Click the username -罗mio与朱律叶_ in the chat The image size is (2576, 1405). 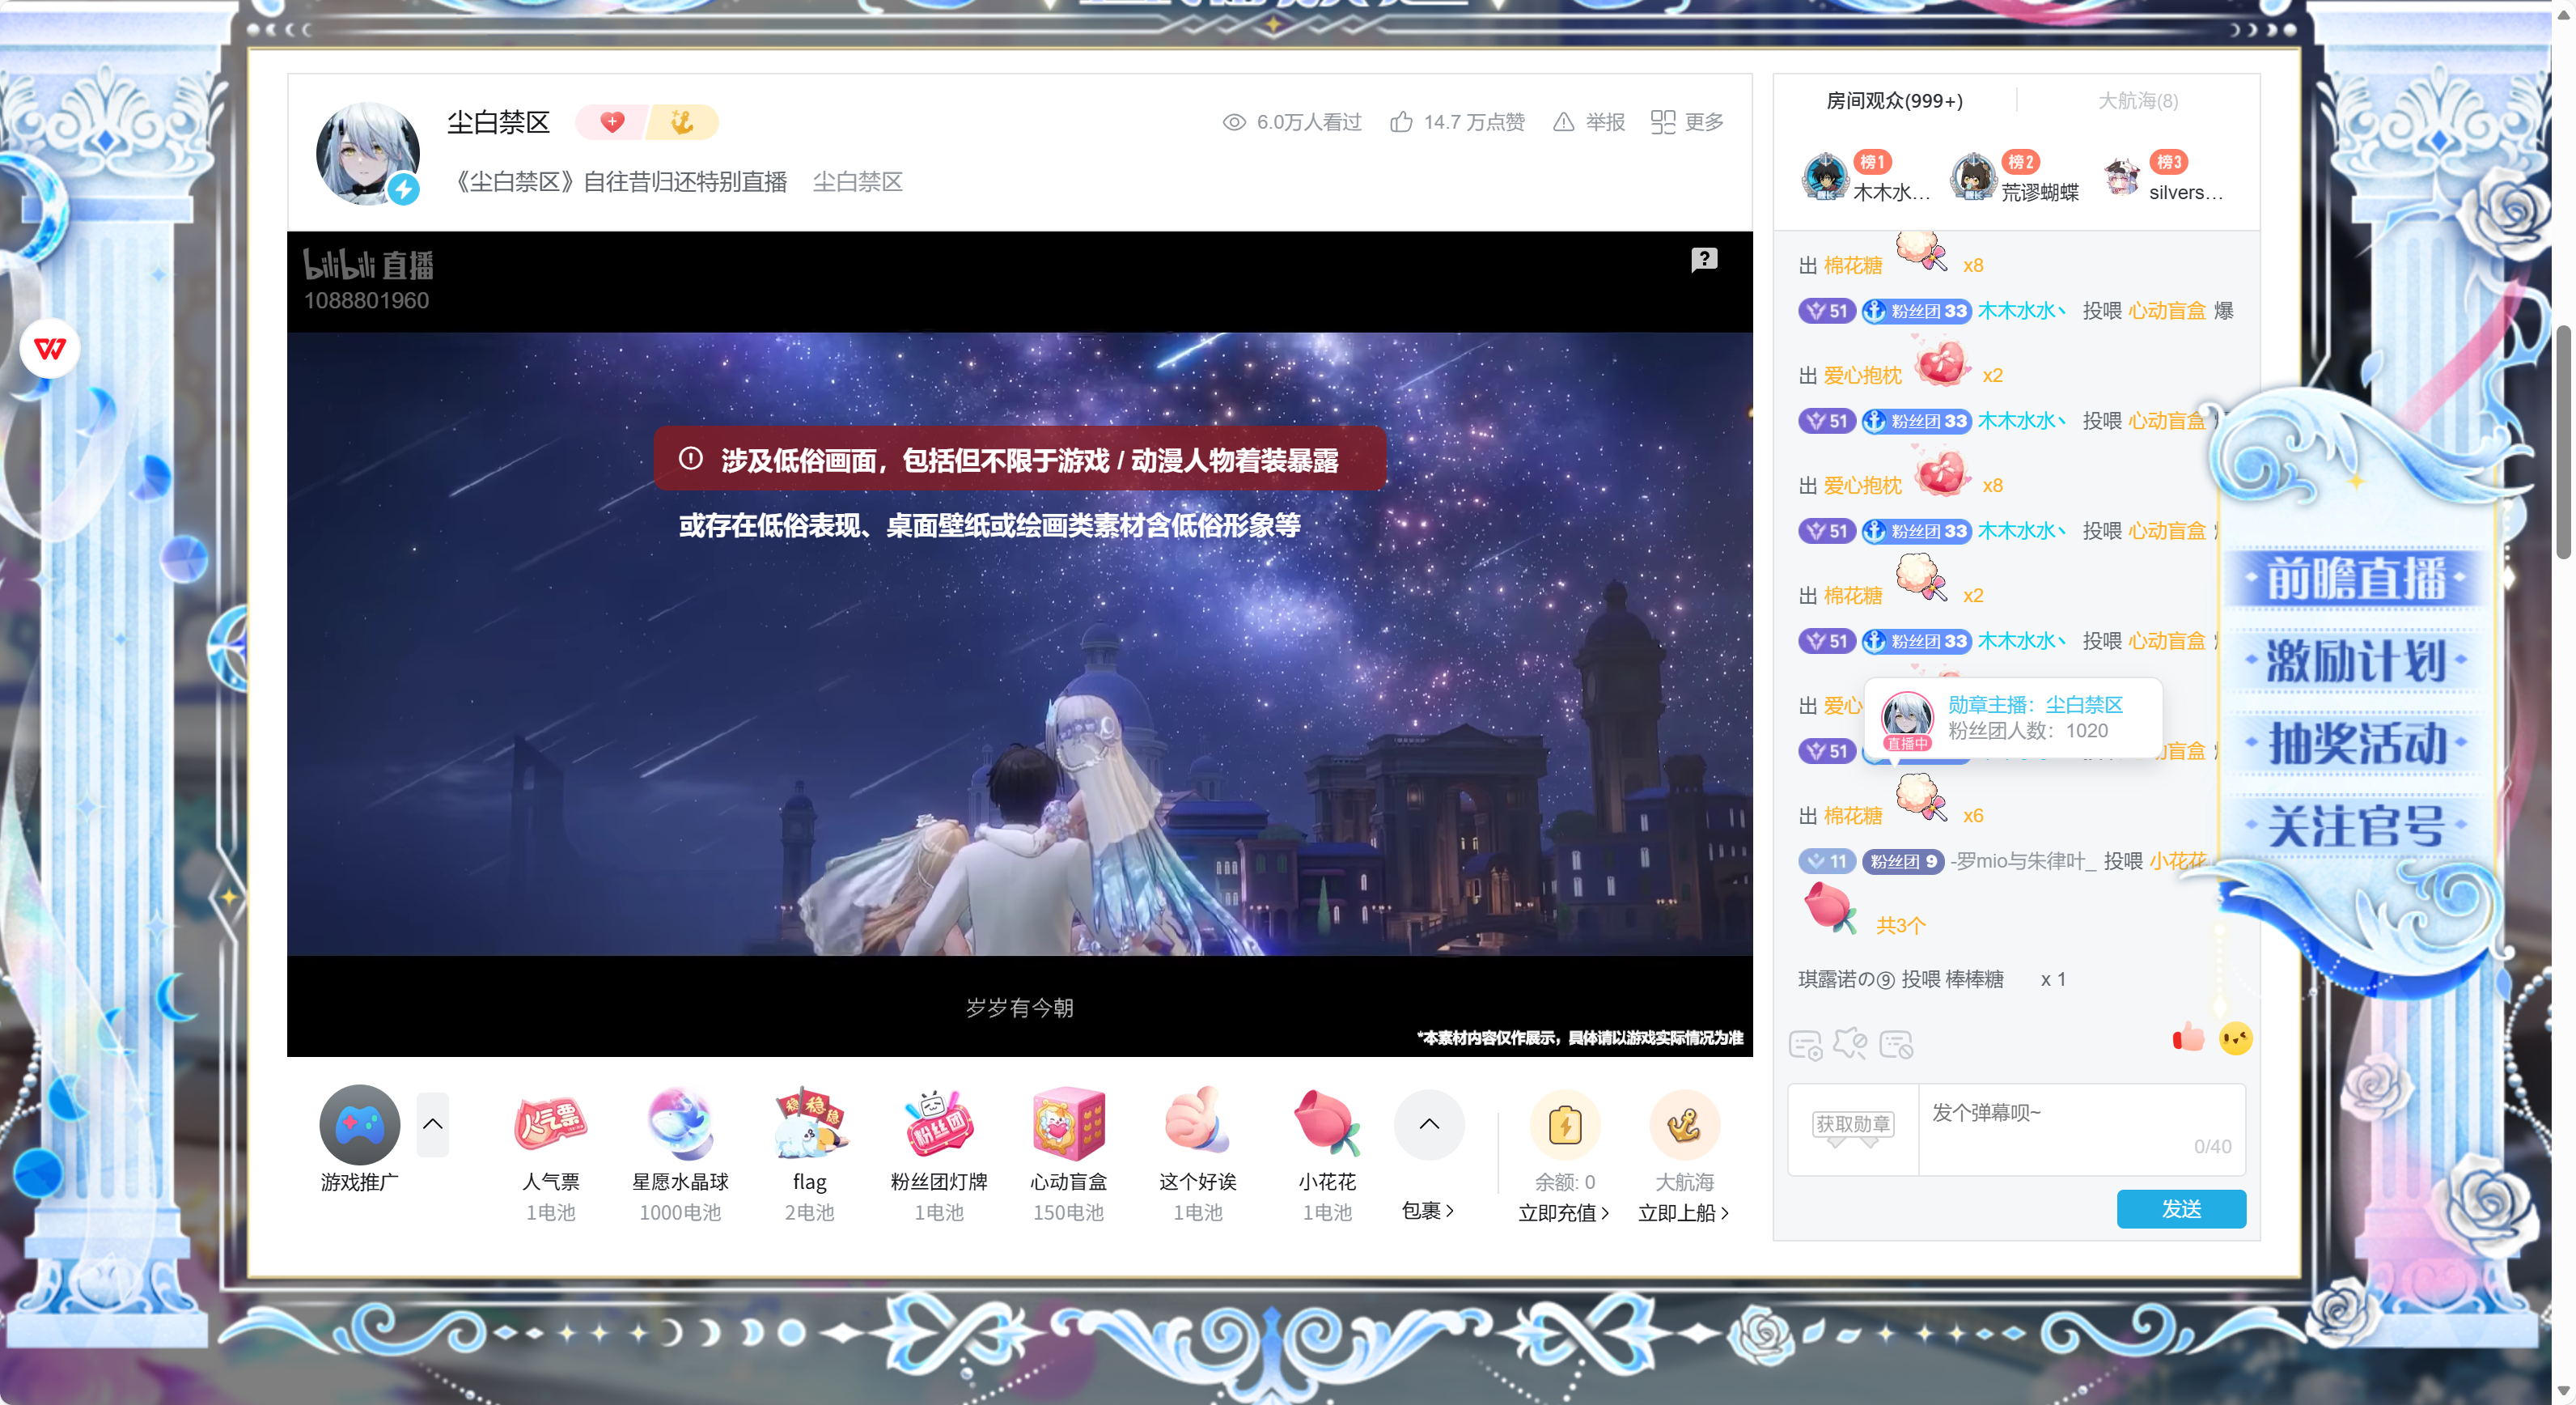(2023, 861)
